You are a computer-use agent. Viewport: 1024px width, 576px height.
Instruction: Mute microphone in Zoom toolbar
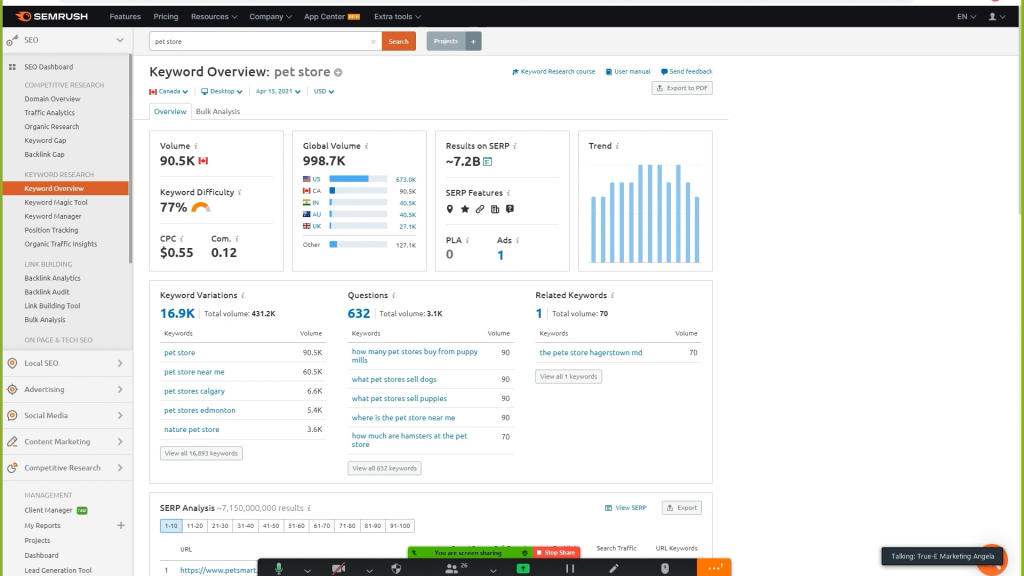coord(279,568)
